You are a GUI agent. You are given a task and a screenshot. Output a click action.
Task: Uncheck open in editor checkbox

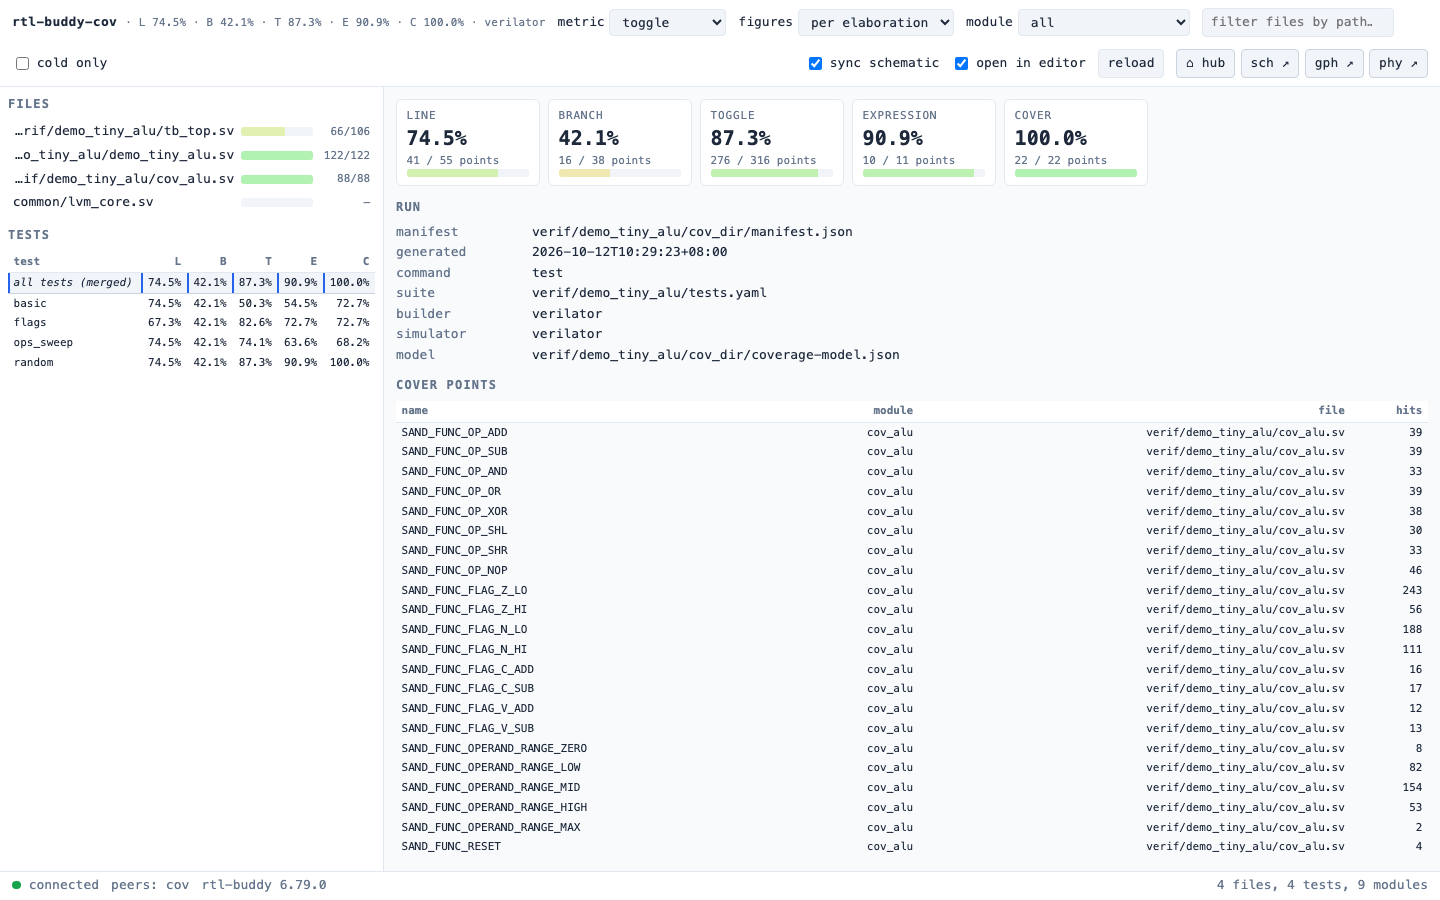(x=961, y=63)
